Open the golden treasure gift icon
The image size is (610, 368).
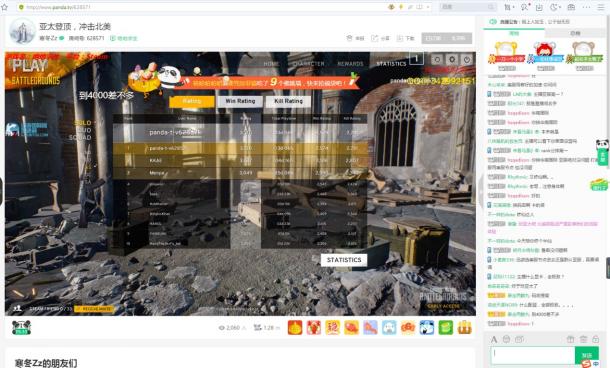464,328
